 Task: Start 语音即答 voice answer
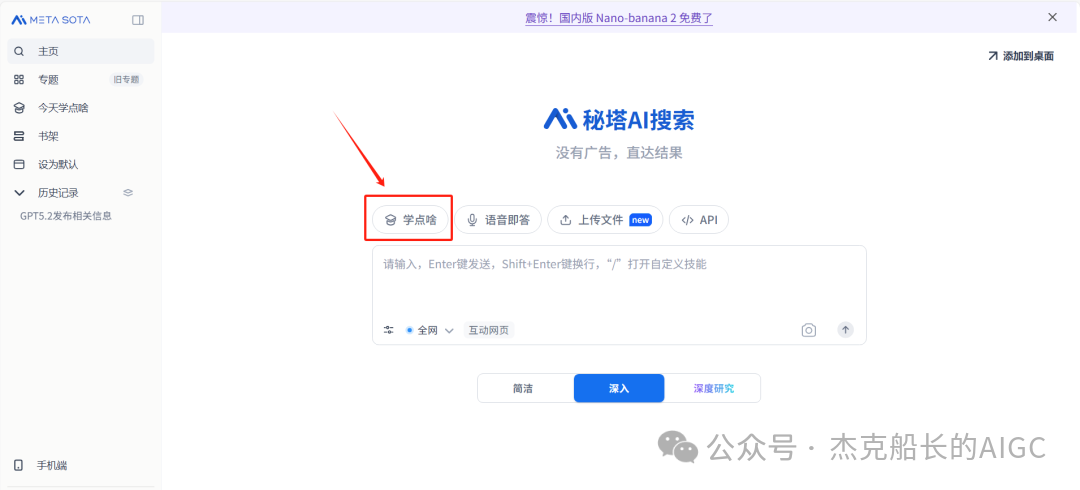click(x=498, y=220)
